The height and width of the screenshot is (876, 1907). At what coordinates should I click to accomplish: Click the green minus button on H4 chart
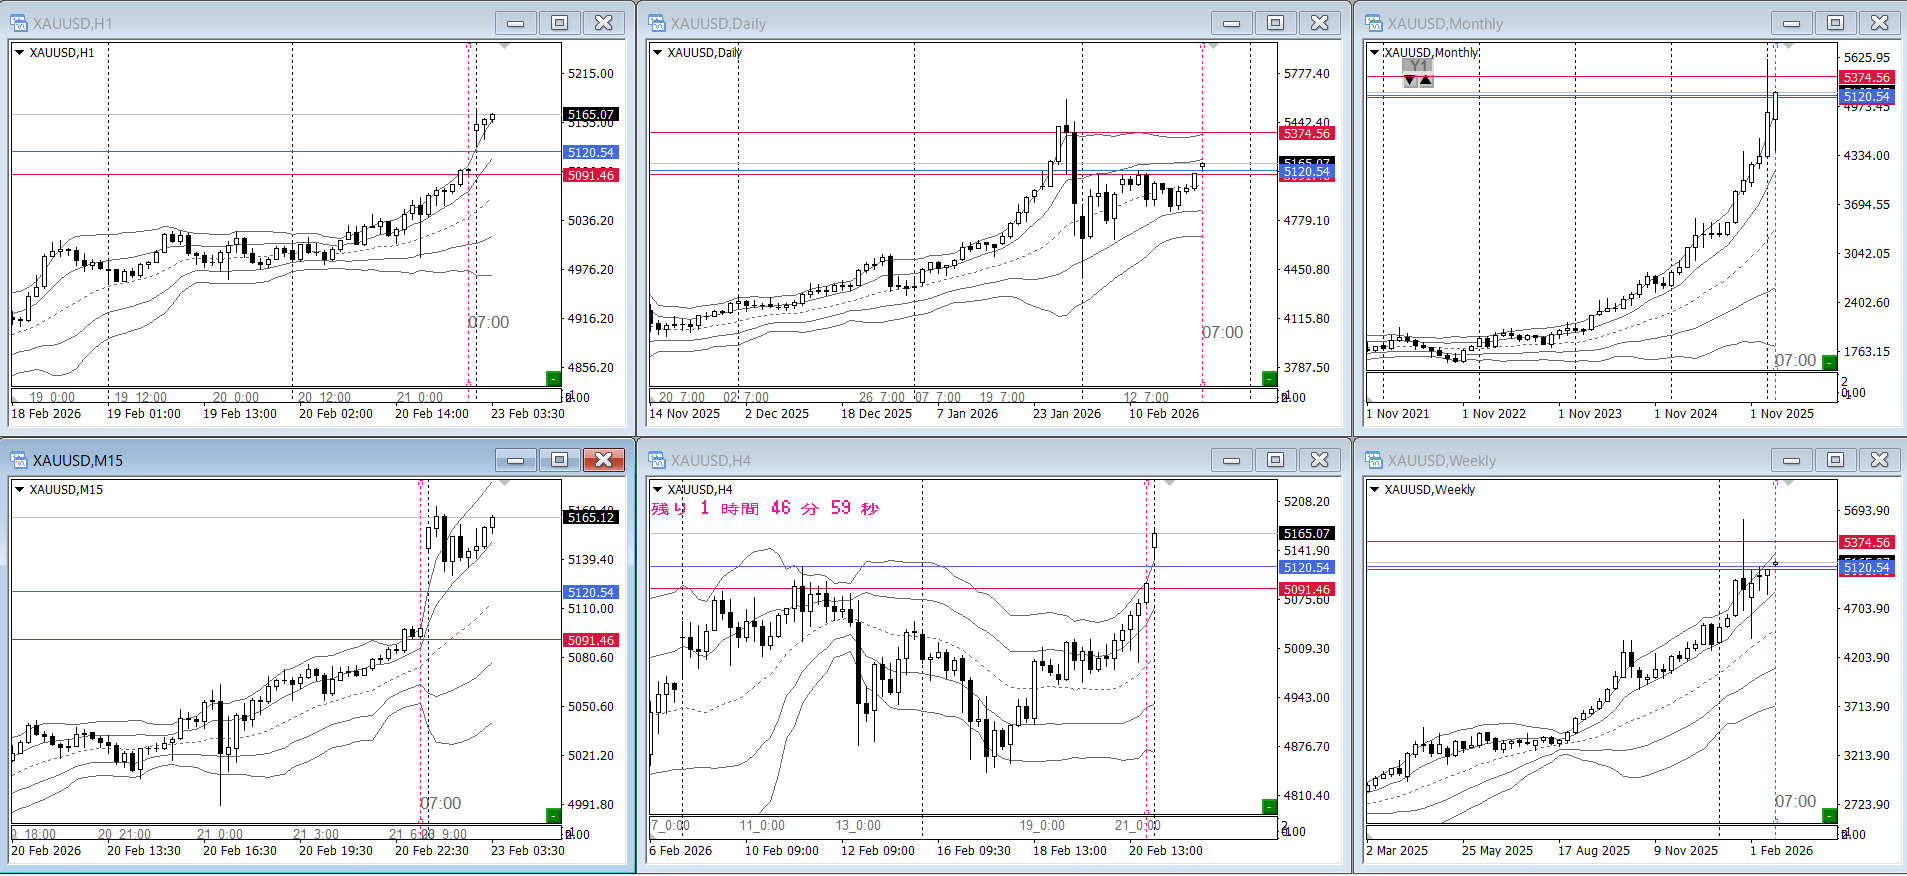pos(1269,806)
